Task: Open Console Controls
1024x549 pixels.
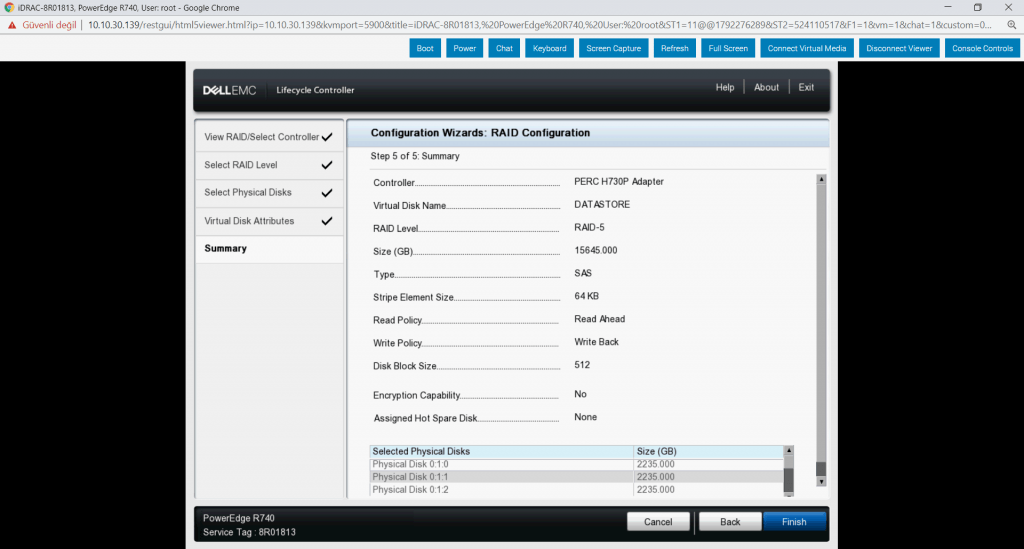Action: pyautogui.click(x=982, y=48)
